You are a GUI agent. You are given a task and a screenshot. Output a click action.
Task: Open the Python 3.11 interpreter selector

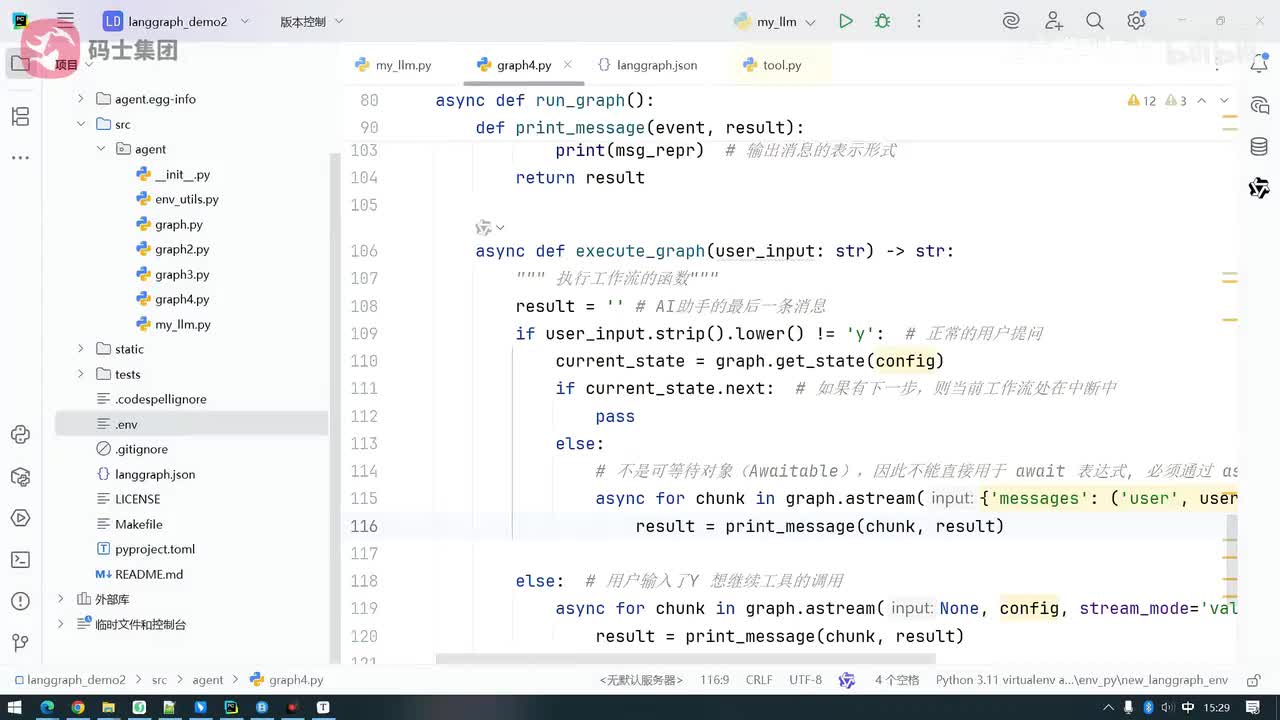tap(1082, 680)
